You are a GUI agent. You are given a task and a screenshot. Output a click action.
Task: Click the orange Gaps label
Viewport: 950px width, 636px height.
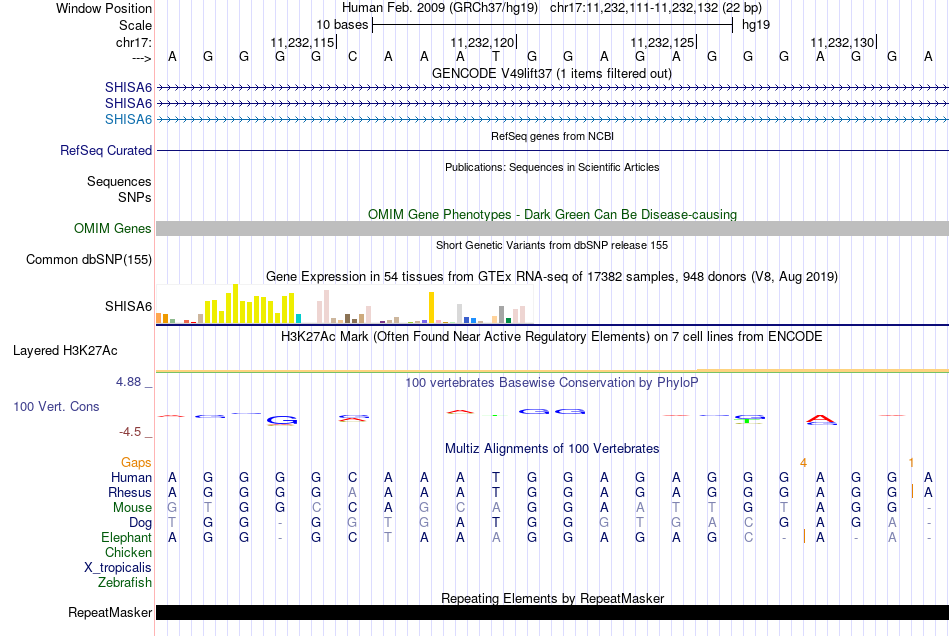pos(137,462)
